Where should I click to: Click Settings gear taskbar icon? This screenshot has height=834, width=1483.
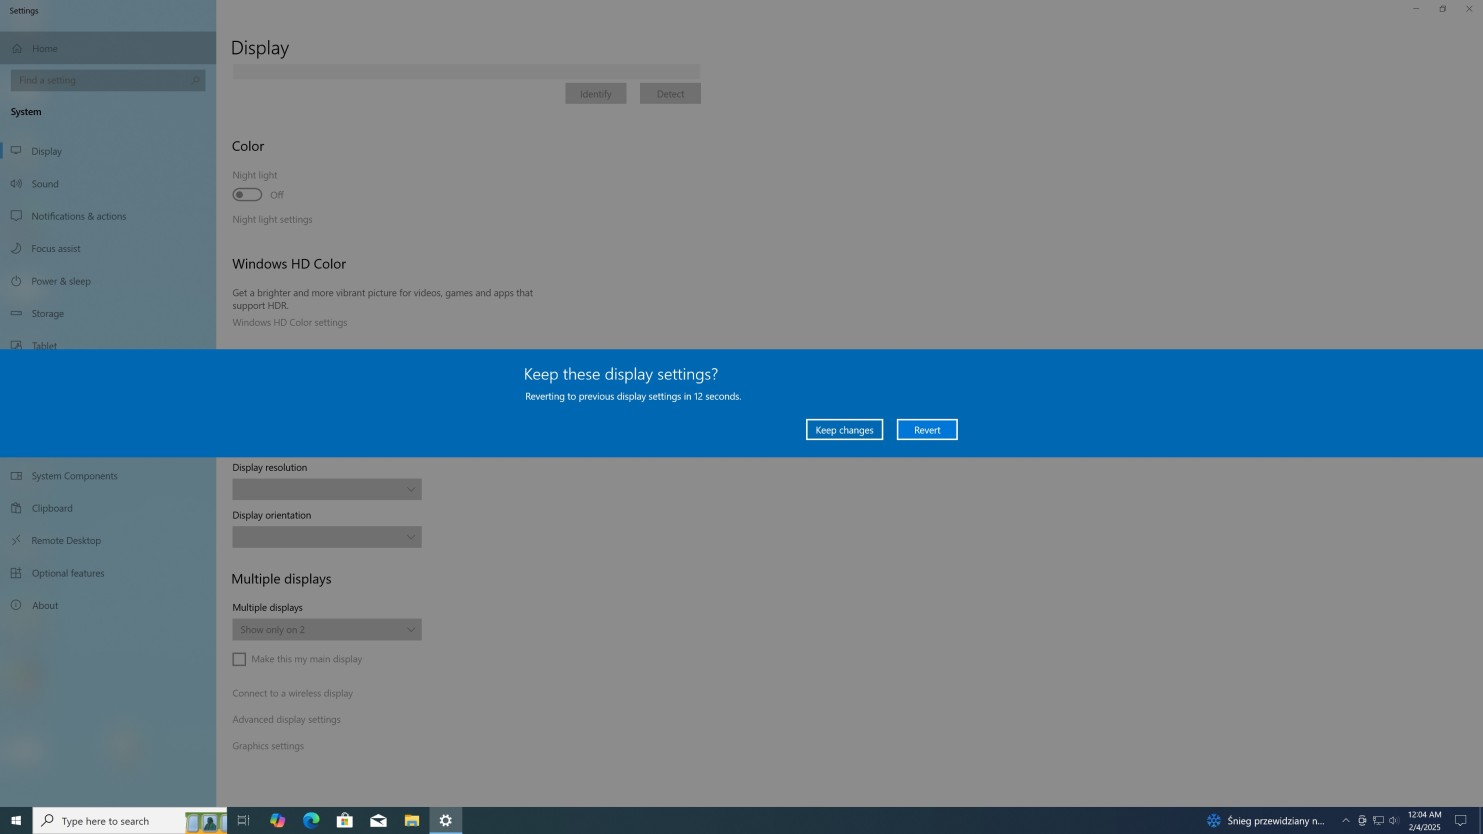point(446,820)
